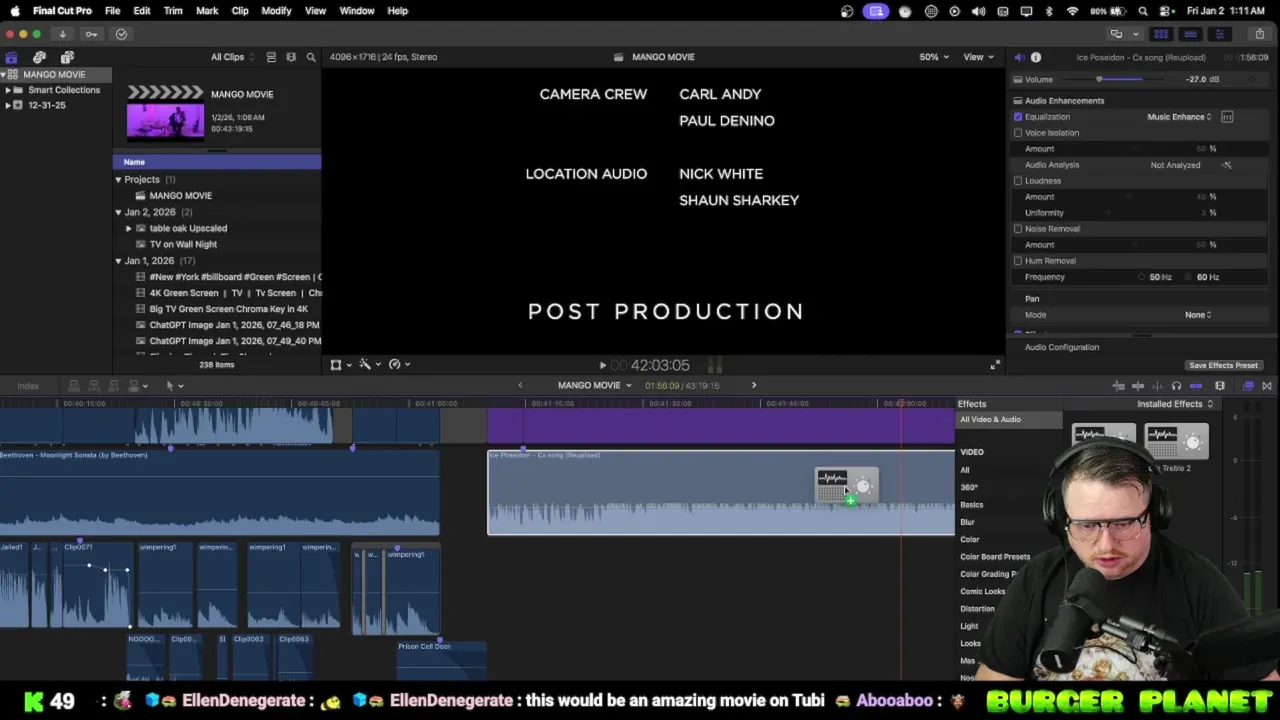Click the Import Media arrow button

point(62,34)
